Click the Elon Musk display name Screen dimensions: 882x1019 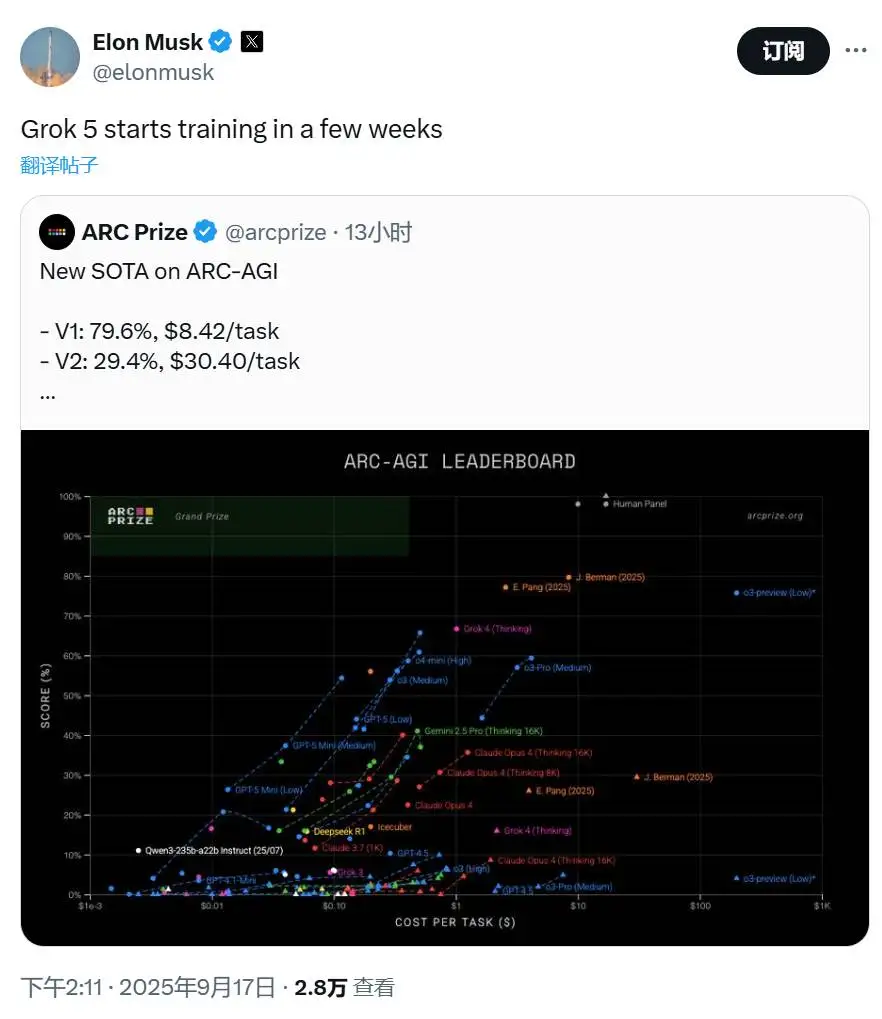[x=148, y=41]
